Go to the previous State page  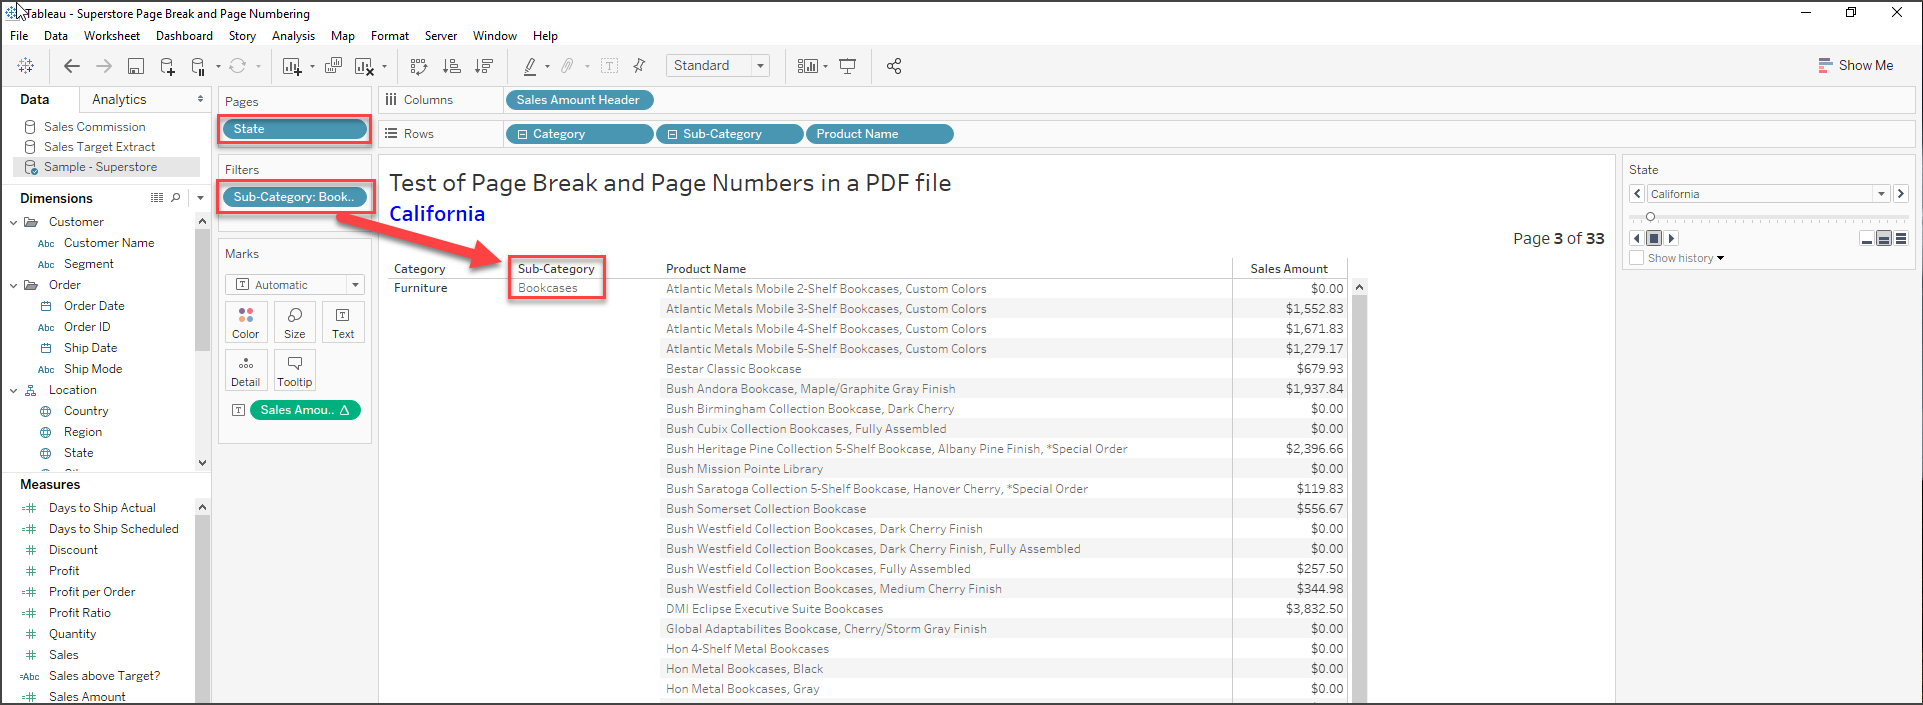(x=1637, y=194)
